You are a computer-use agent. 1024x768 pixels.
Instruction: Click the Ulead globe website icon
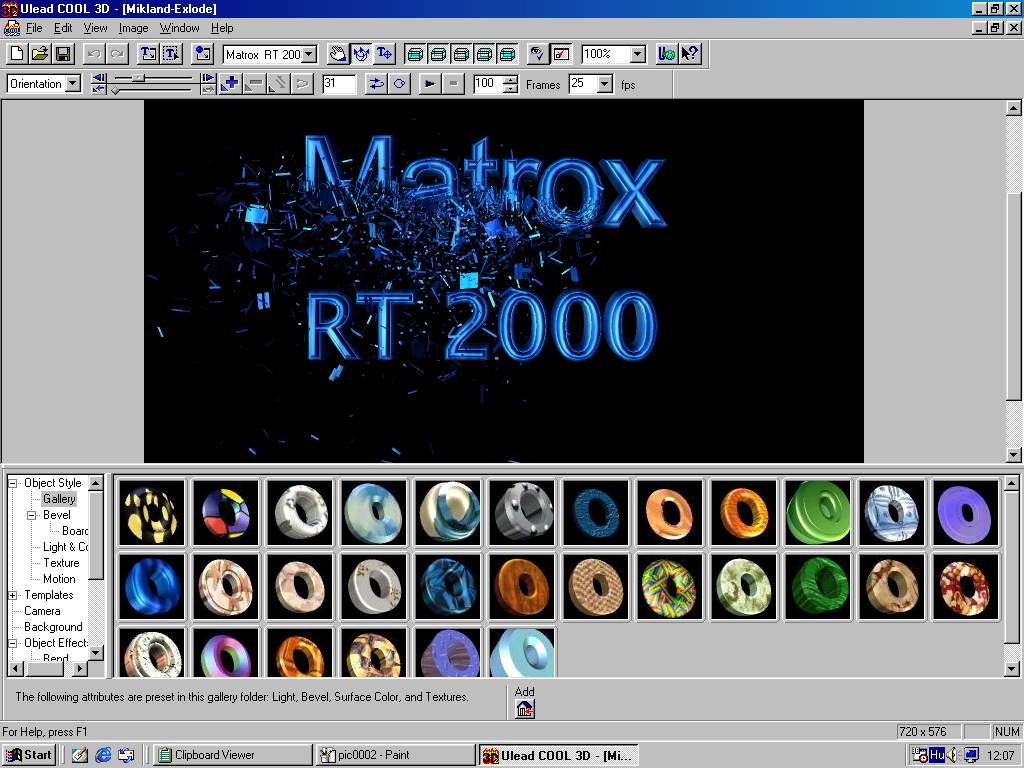pos(667,54)
